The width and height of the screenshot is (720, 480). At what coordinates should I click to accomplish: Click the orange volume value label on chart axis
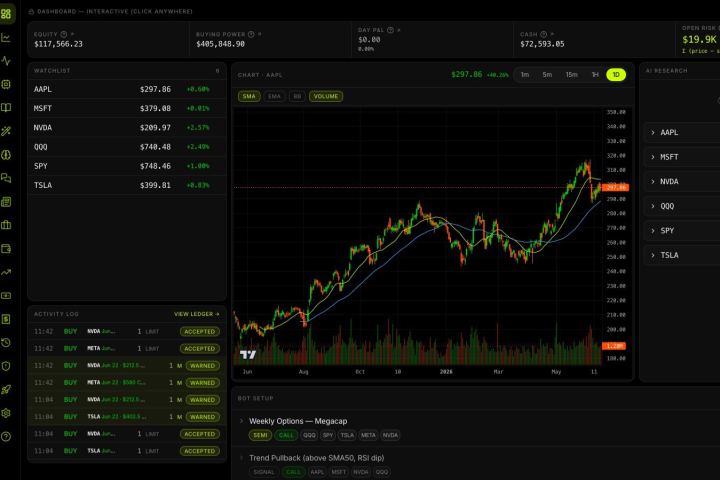pyautogui.click(x=614, y=346)
